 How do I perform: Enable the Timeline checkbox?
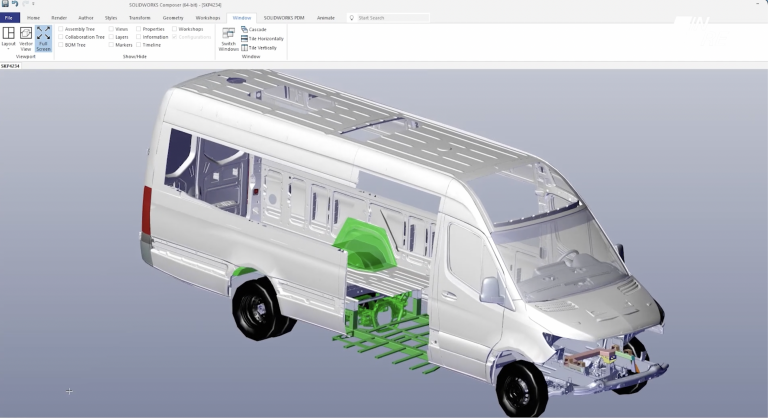(x=139, y=45)
